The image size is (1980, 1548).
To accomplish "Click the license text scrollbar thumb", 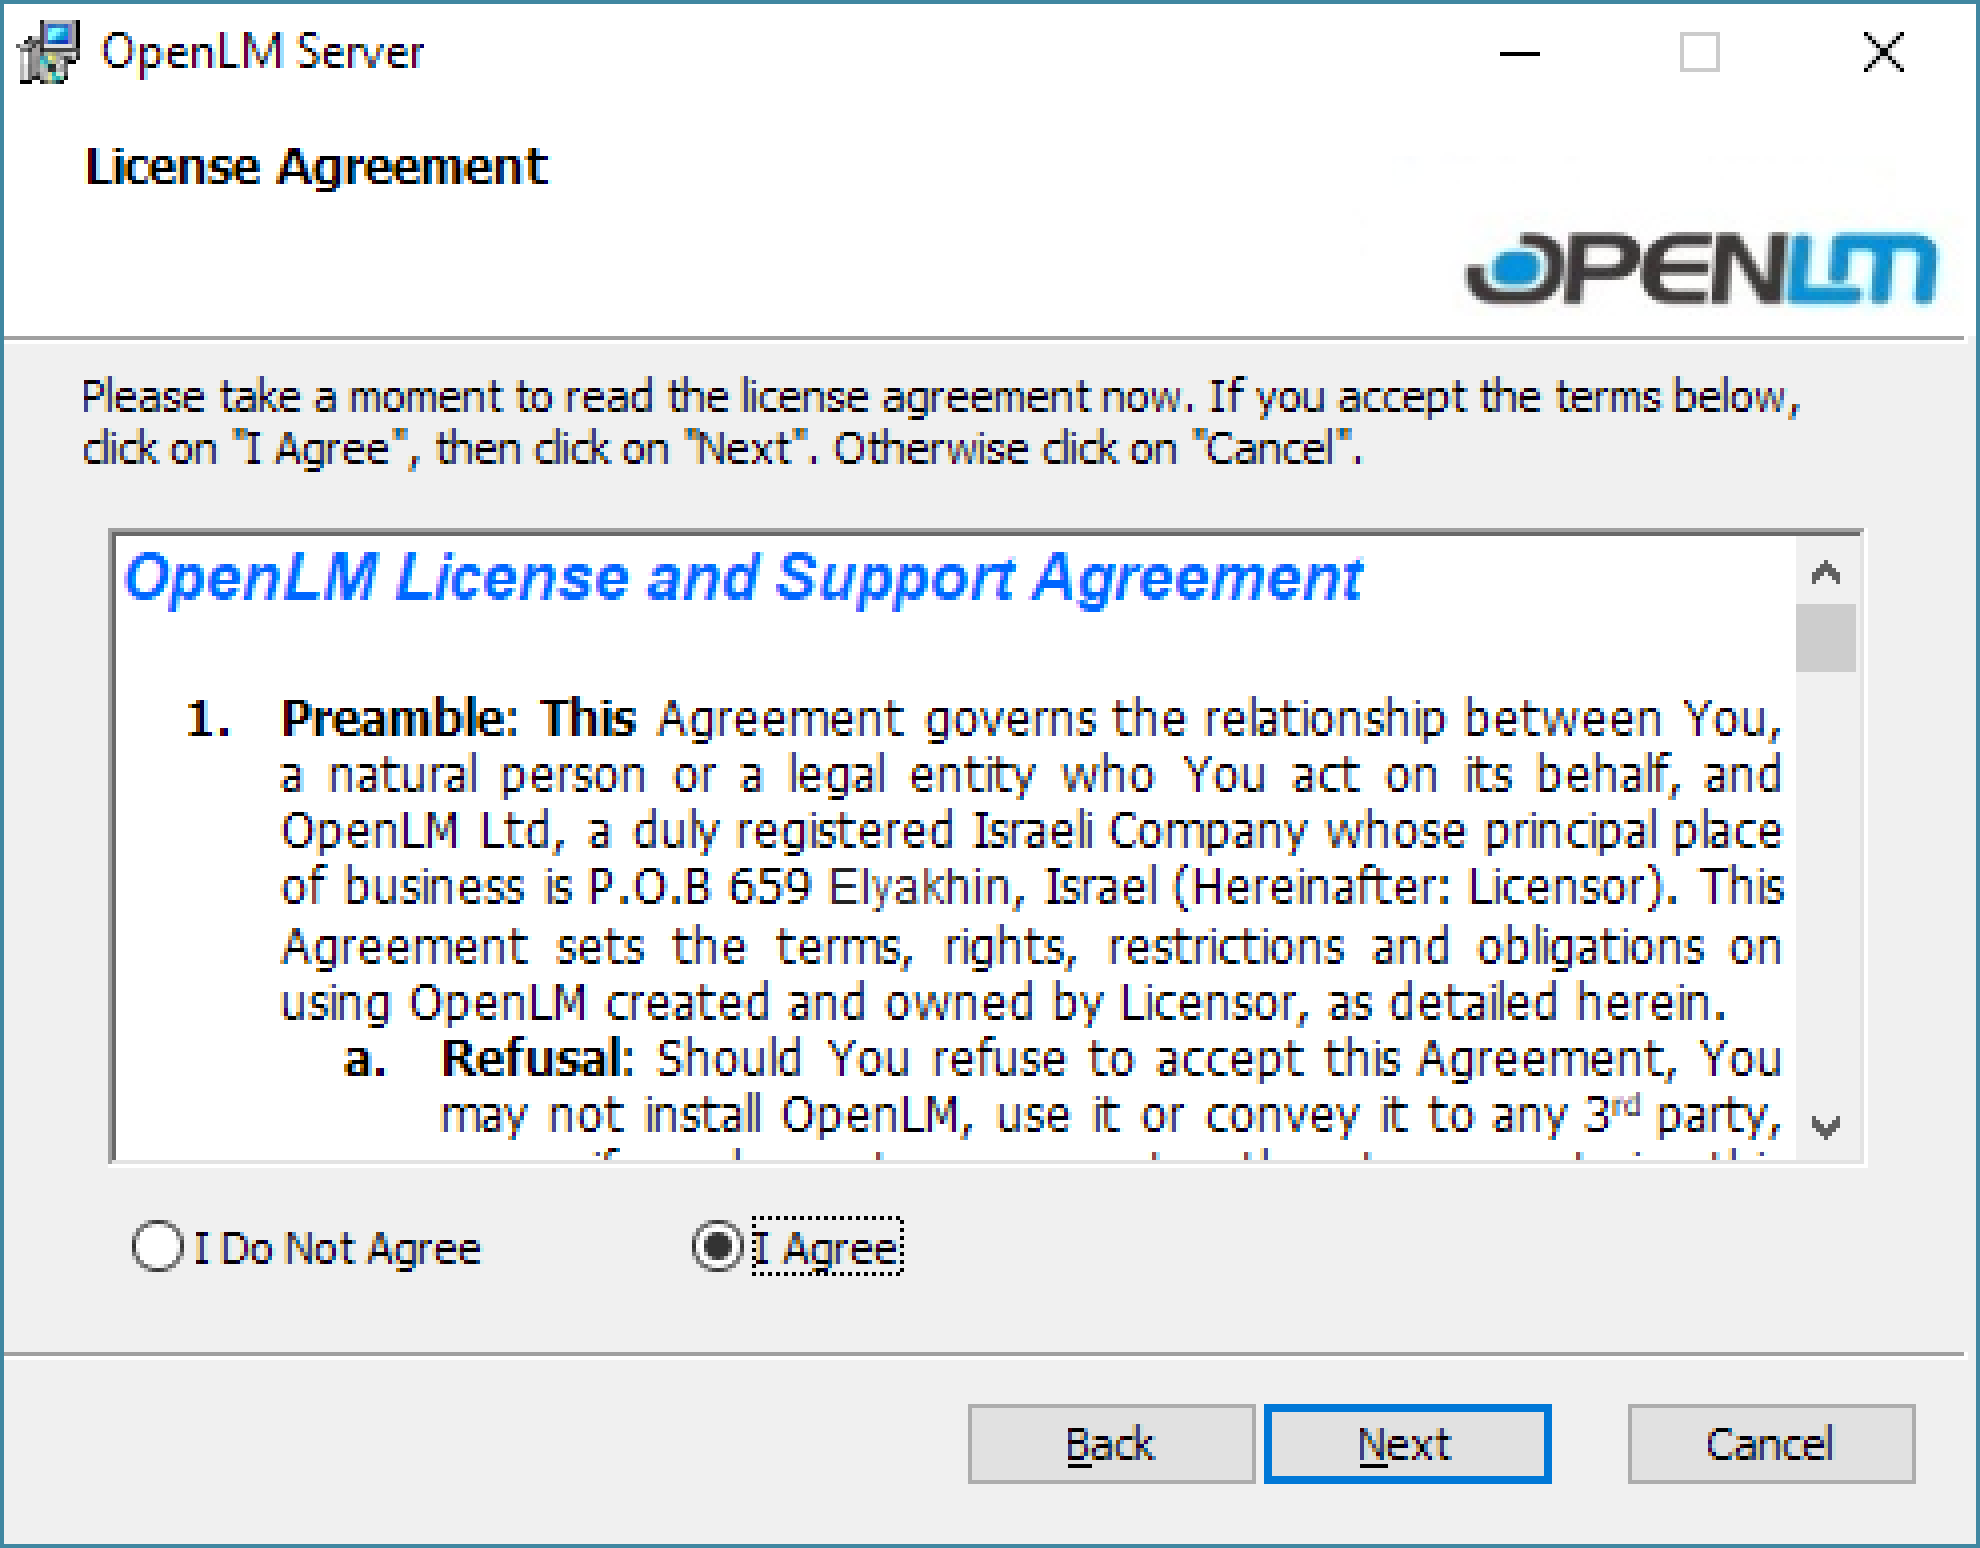I will click(1826, 638).
